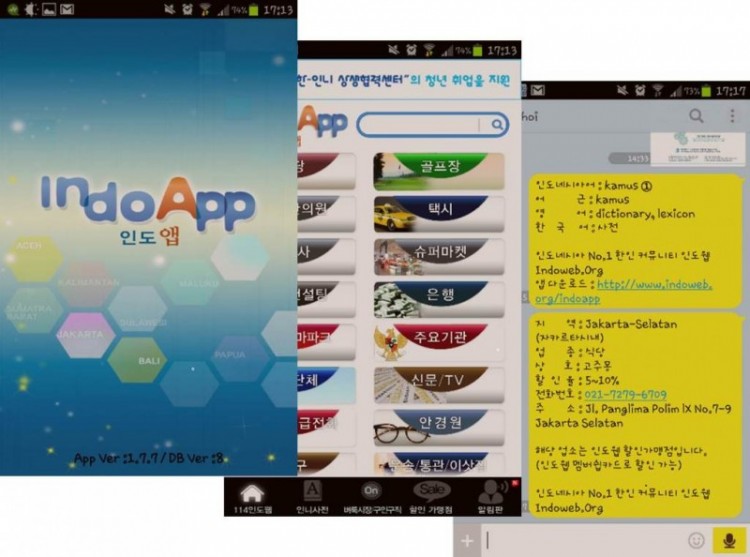Tap the 'kamus ①' line in the first yellow message
Image resolution: width=750 pixels, height=557 pixels.
point(594,186)
